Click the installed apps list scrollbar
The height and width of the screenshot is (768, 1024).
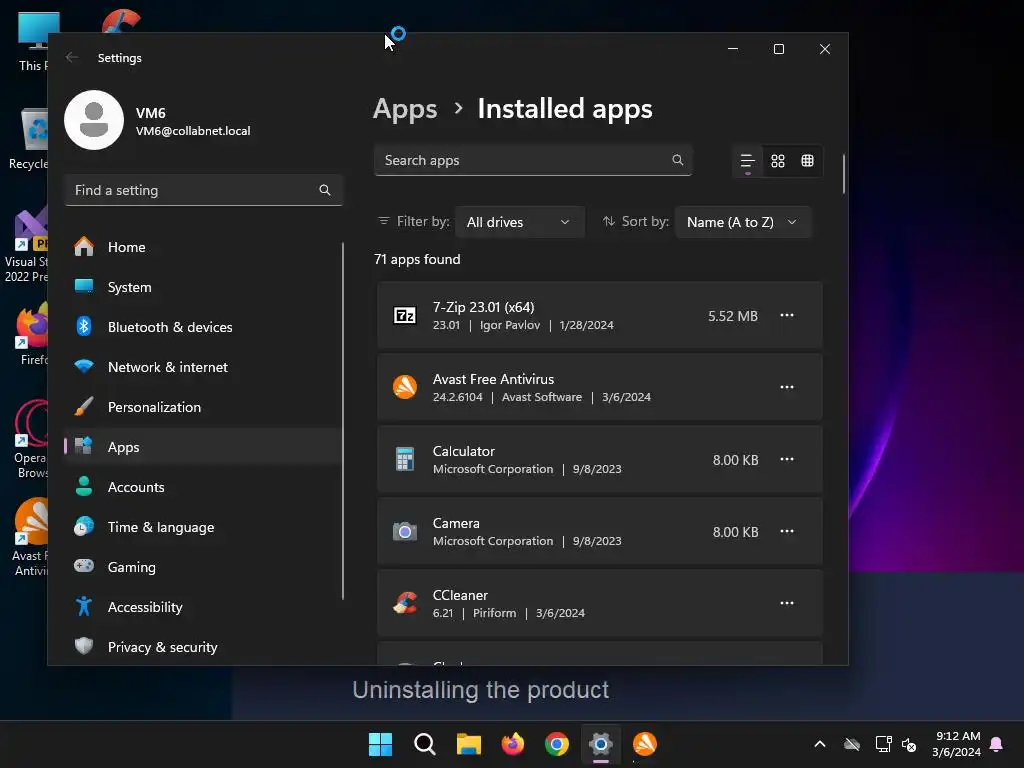pos(844,174)
